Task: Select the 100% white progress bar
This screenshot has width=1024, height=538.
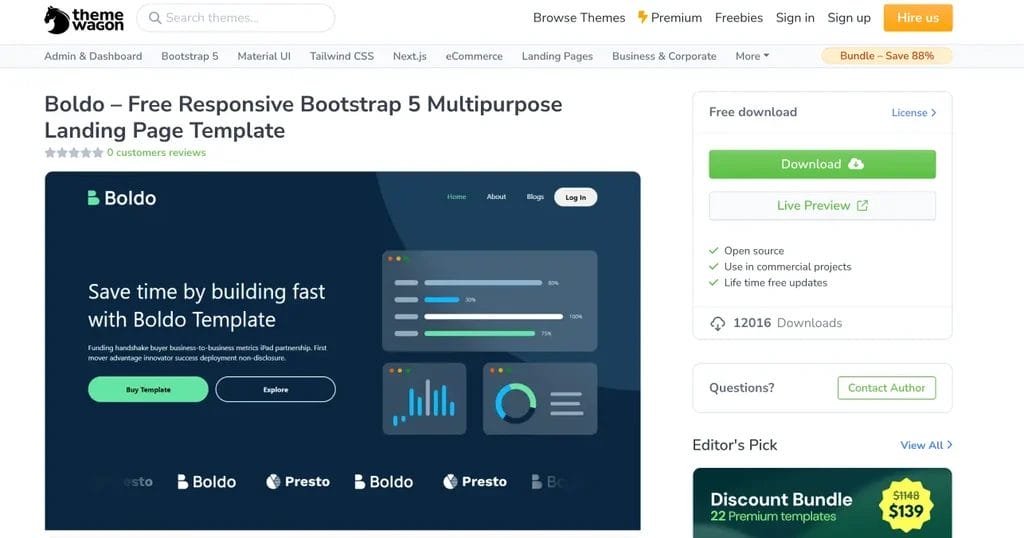Action: 494,316
